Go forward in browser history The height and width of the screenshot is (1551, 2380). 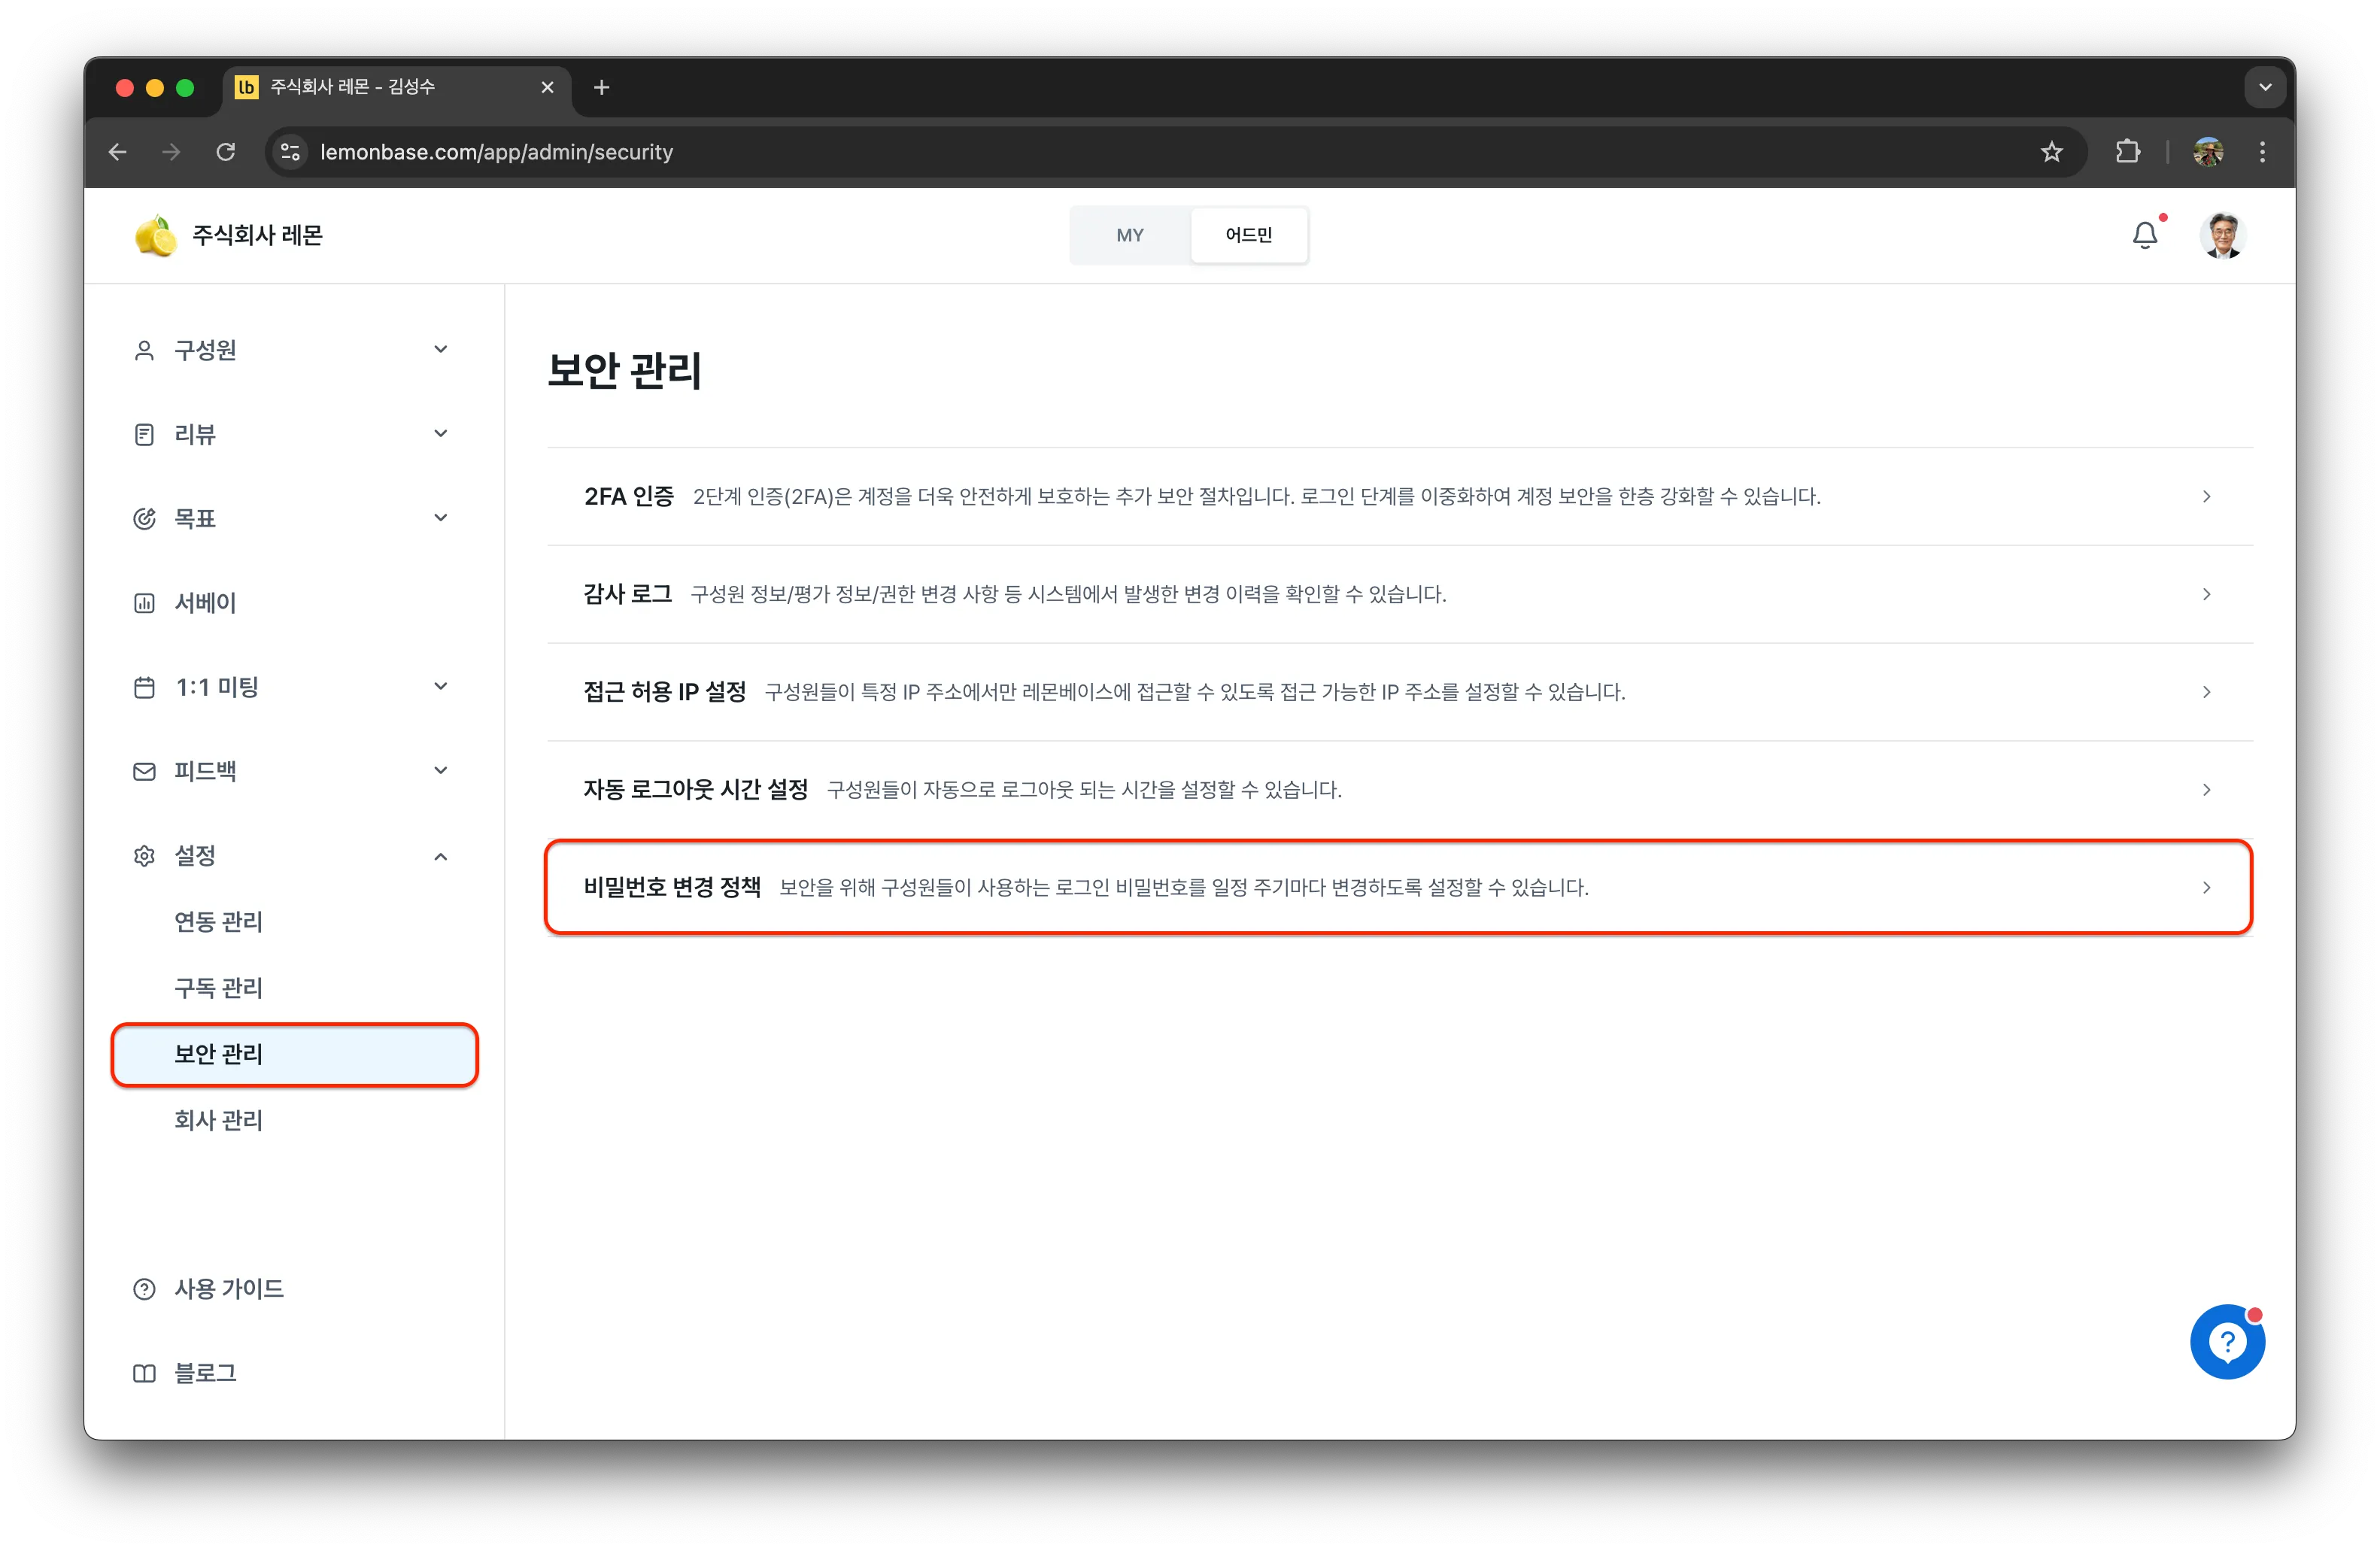tap(172, 152)
